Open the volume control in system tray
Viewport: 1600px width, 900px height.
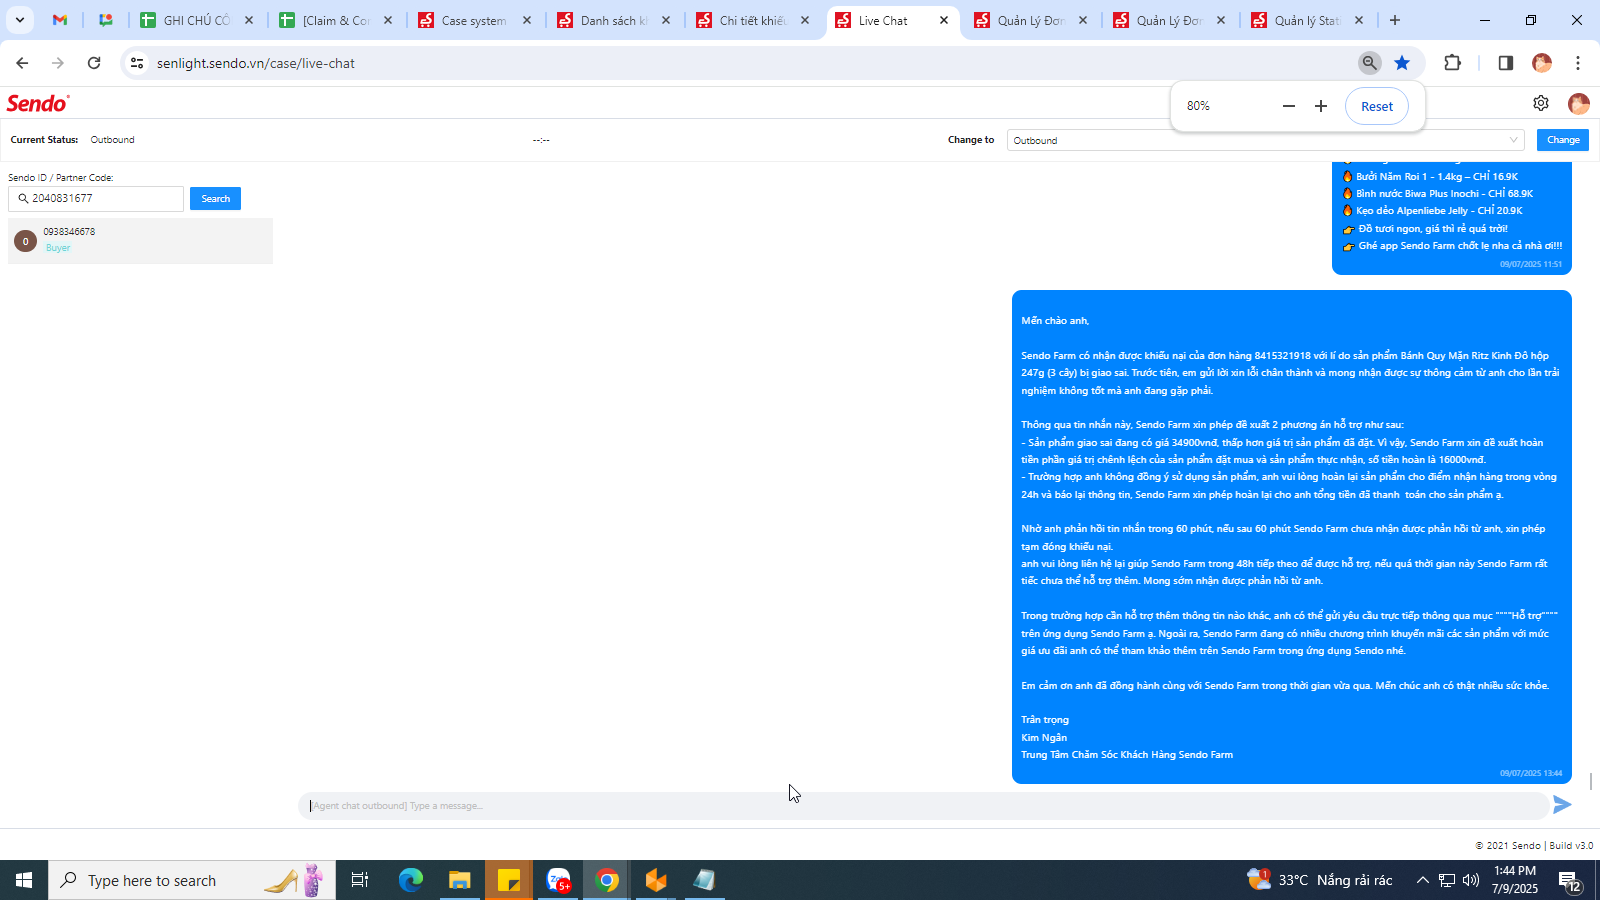point(1471,880)
